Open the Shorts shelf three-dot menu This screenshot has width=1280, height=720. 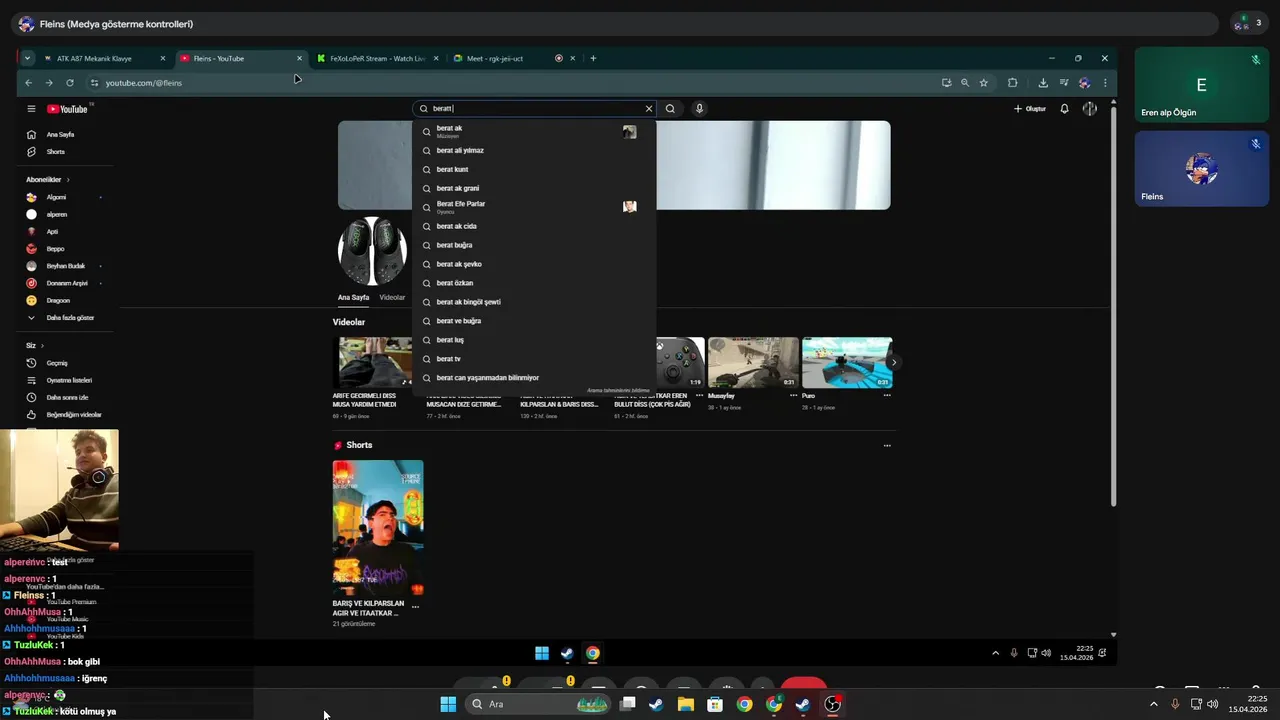(887, 445)
